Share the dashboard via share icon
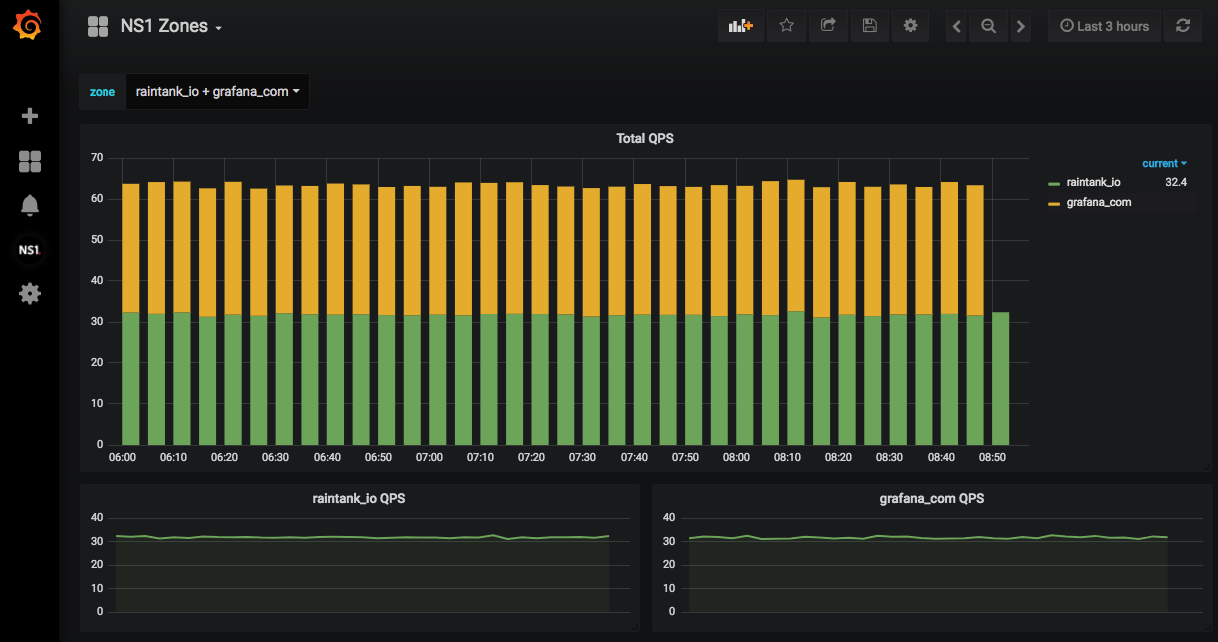 [828, 26]
